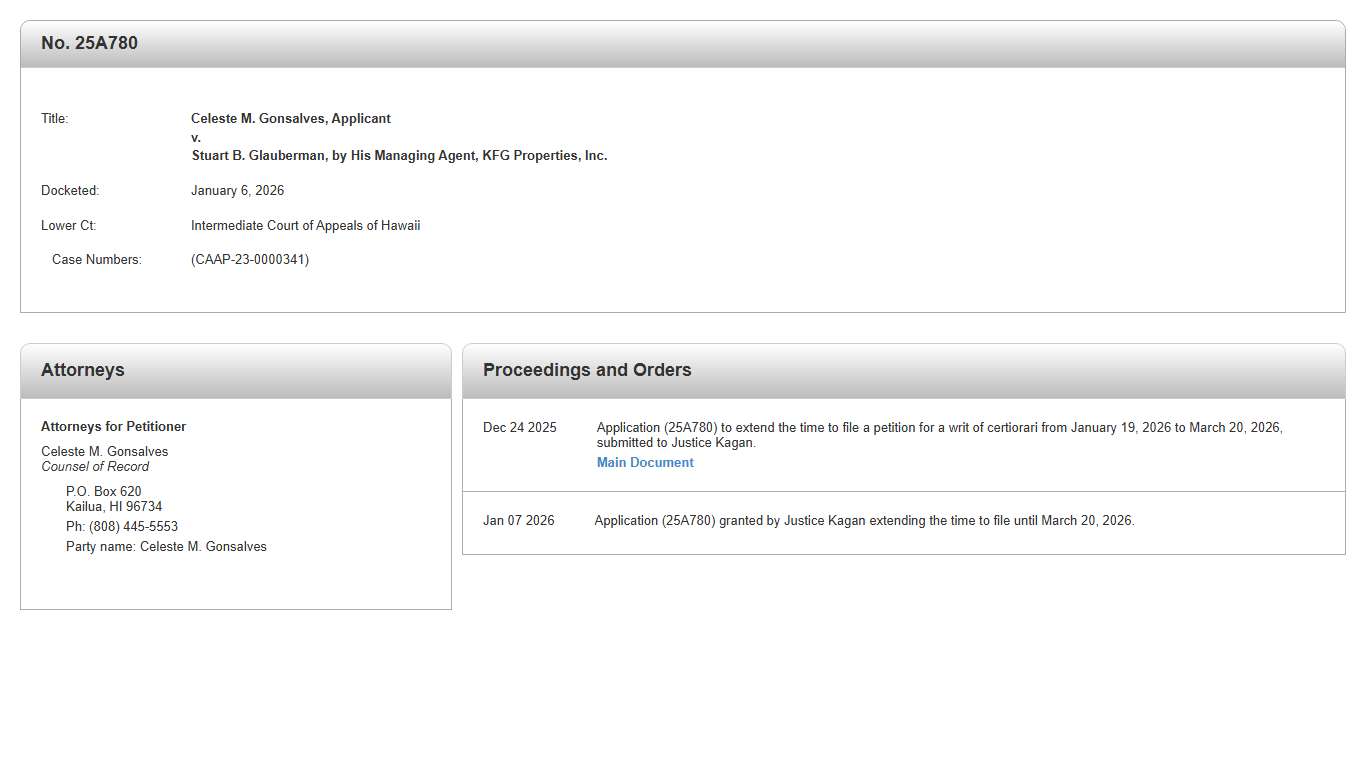Image resolution: width=1366 pixels, height=768 pixels.
Task: Click the docketed date January 6, 2026
Action: [x=237, y=191]
